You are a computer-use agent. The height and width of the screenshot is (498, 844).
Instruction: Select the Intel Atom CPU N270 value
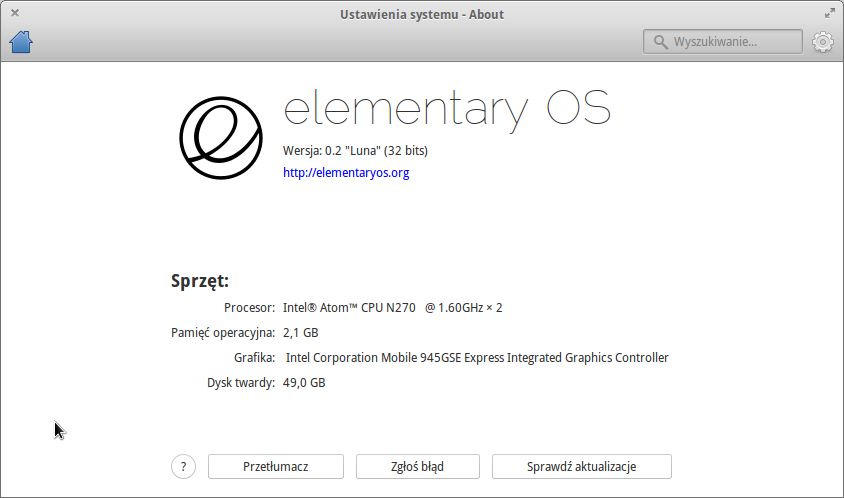pos(392,307)
